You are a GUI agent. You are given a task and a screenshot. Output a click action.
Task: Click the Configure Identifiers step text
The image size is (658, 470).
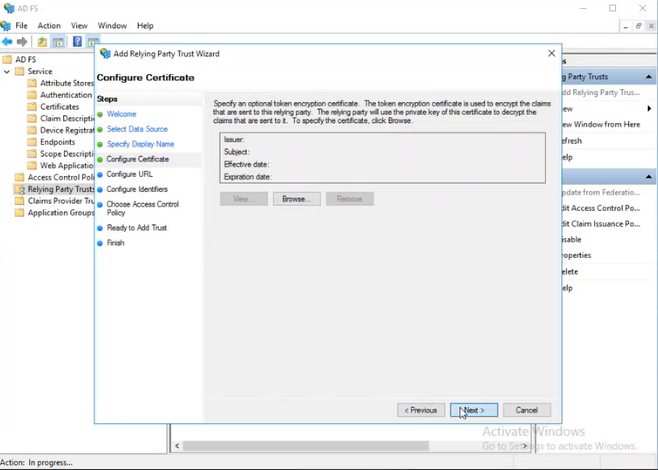[x=137, y=189]
